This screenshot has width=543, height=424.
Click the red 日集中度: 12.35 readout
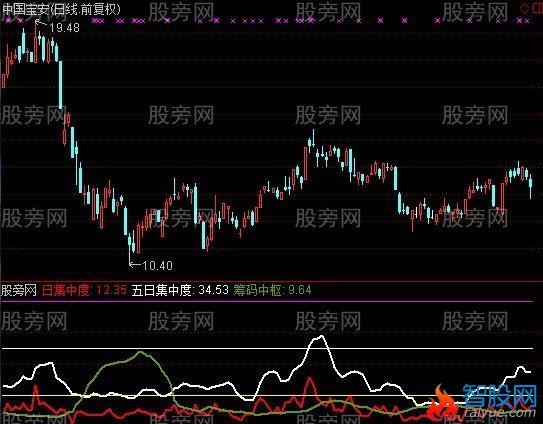tap(84, 290)
